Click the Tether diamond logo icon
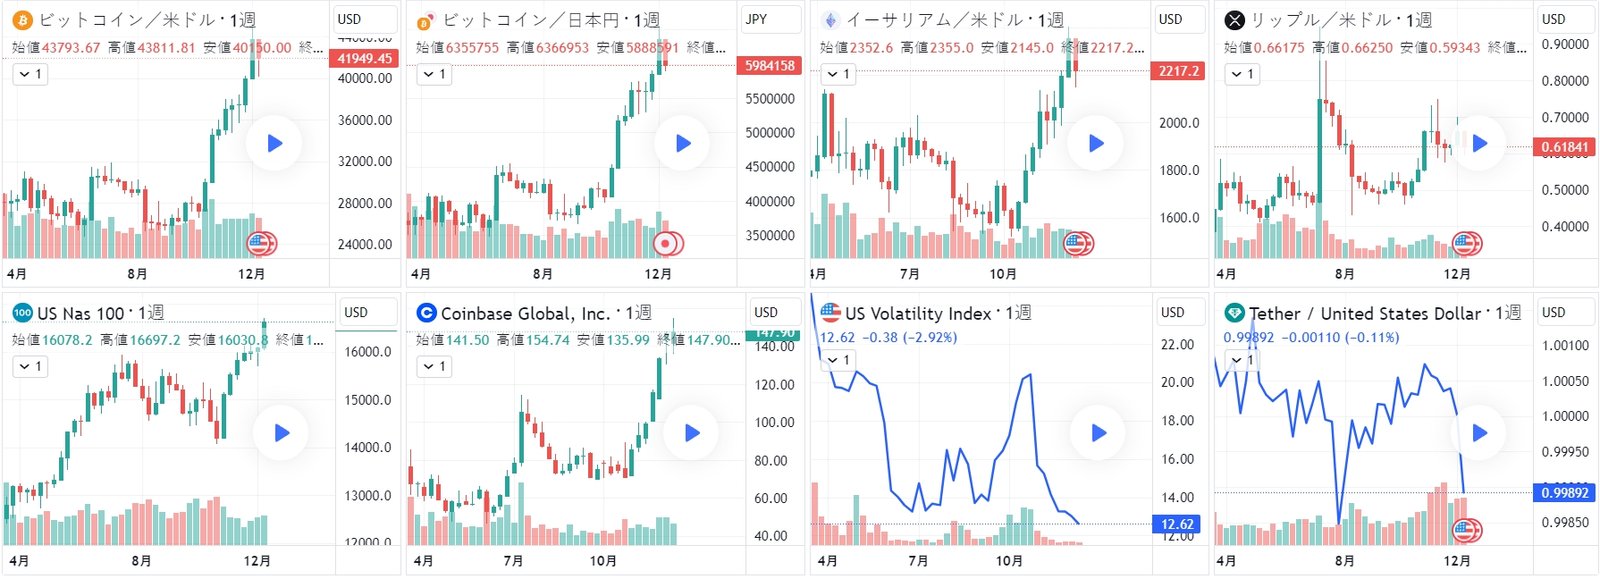1600x577 pixels. [x=1235, y=313]
